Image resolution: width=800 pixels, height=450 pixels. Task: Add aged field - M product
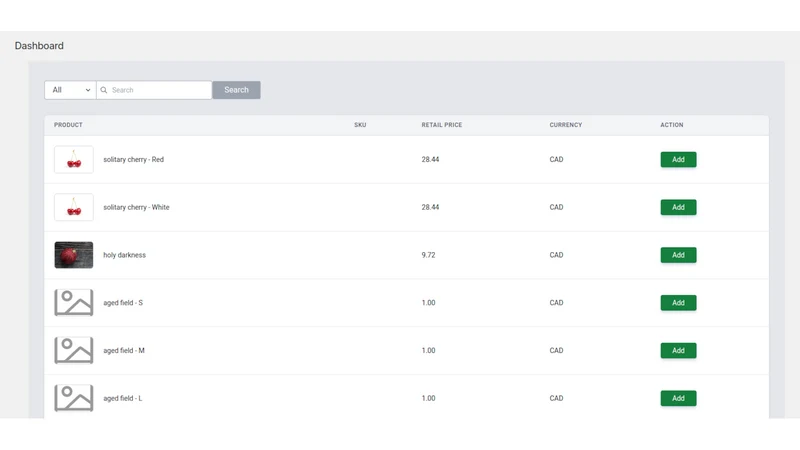pyautogui.click(x=678, y=351)
